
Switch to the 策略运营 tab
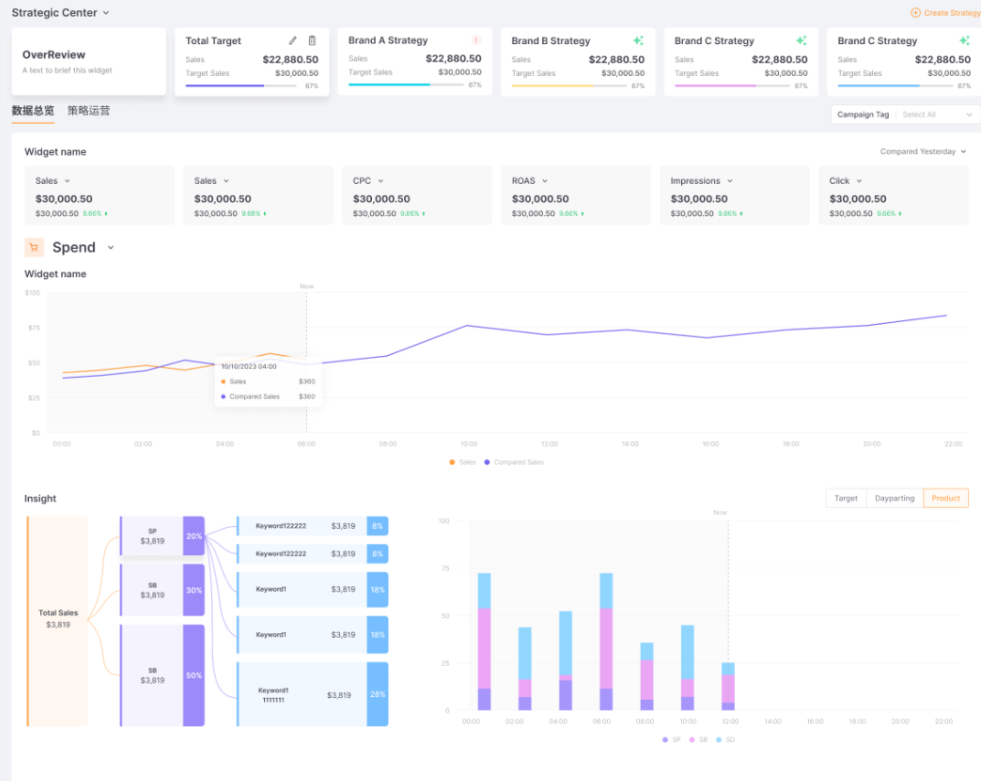[88, 110]
